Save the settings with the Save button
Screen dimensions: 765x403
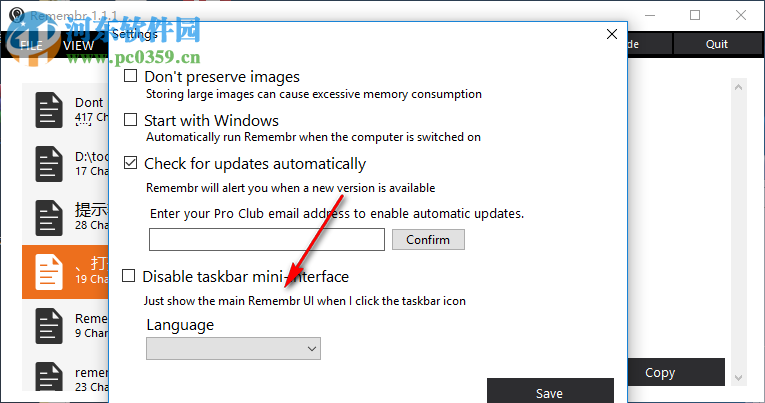549,391
